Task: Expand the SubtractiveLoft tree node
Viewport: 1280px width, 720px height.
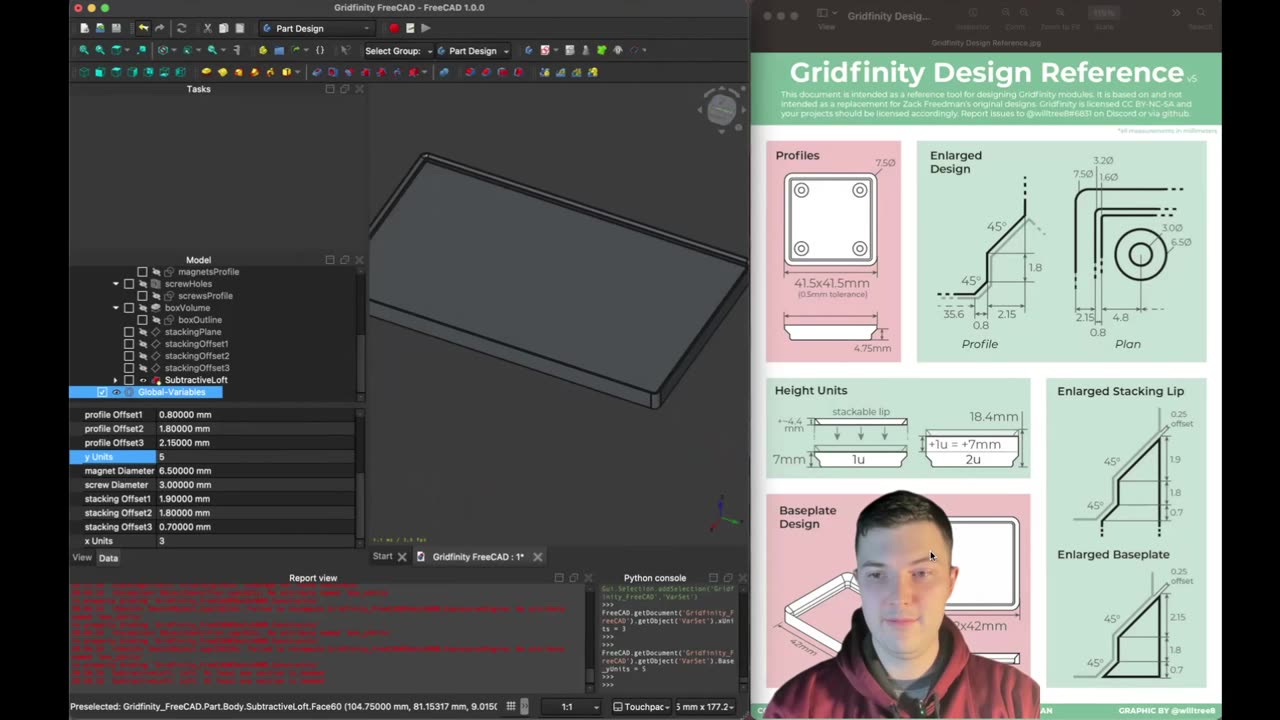Action: 116,380
